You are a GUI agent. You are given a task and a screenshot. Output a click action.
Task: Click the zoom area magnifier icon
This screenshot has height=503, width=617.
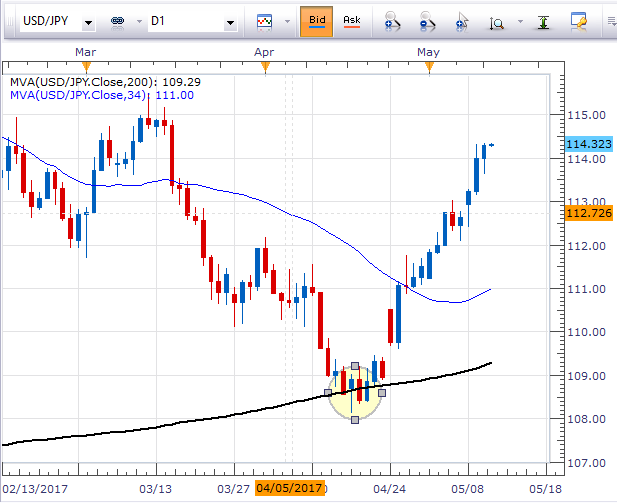(497, 21)
